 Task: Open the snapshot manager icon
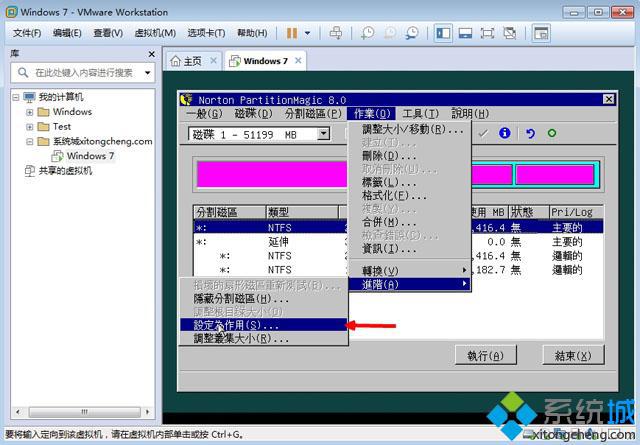[412, 33]
